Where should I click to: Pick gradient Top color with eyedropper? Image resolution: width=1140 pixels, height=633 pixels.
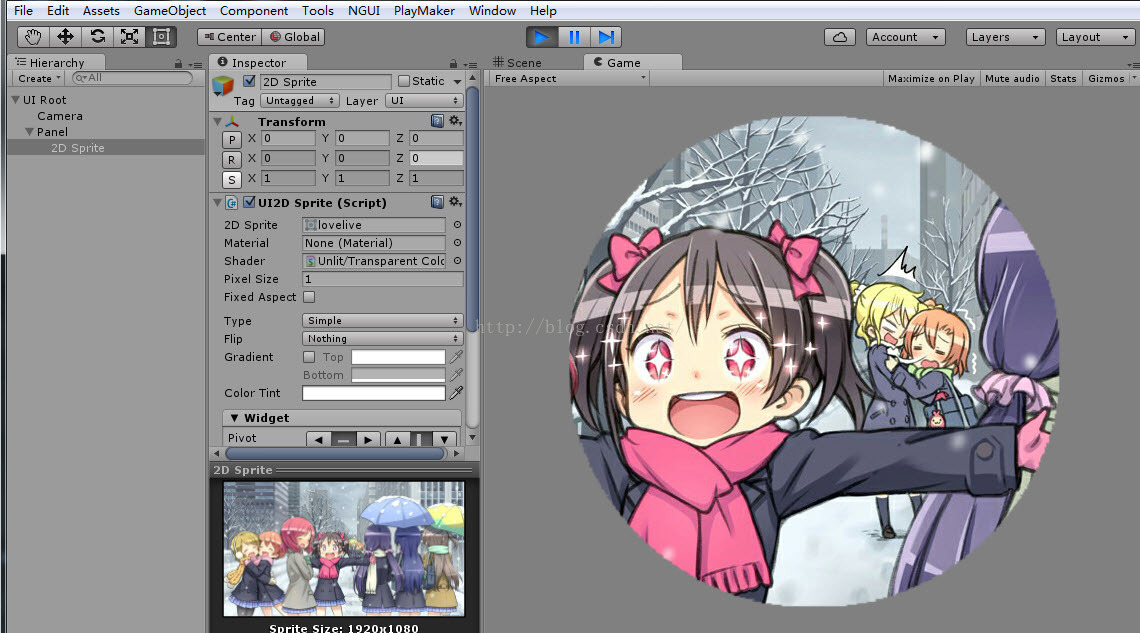(457, 357)
